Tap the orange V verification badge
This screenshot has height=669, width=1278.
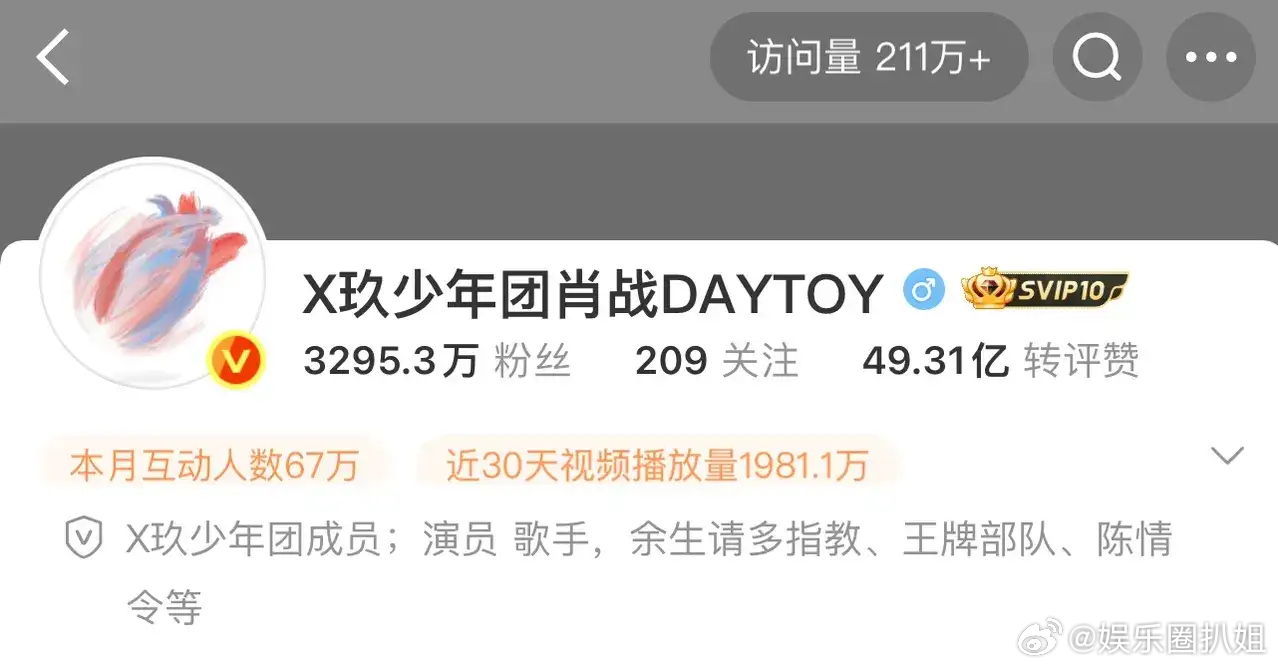click(235, 361)
